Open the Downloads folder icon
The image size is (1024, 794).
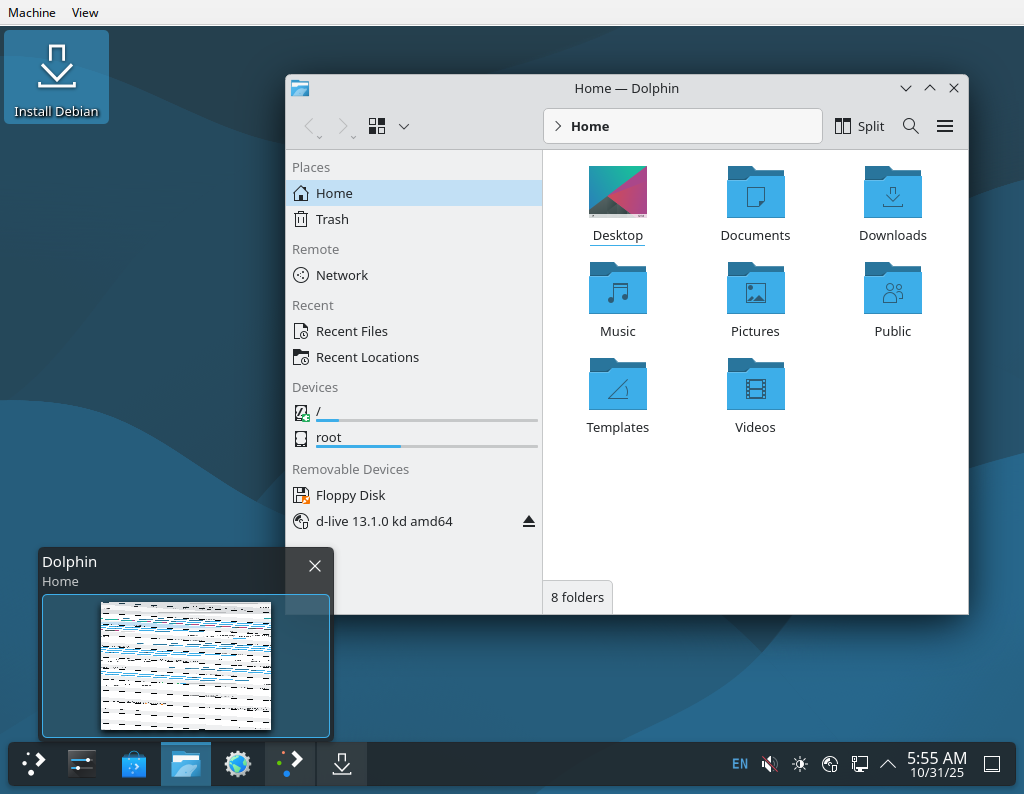(x=892, y=193)
